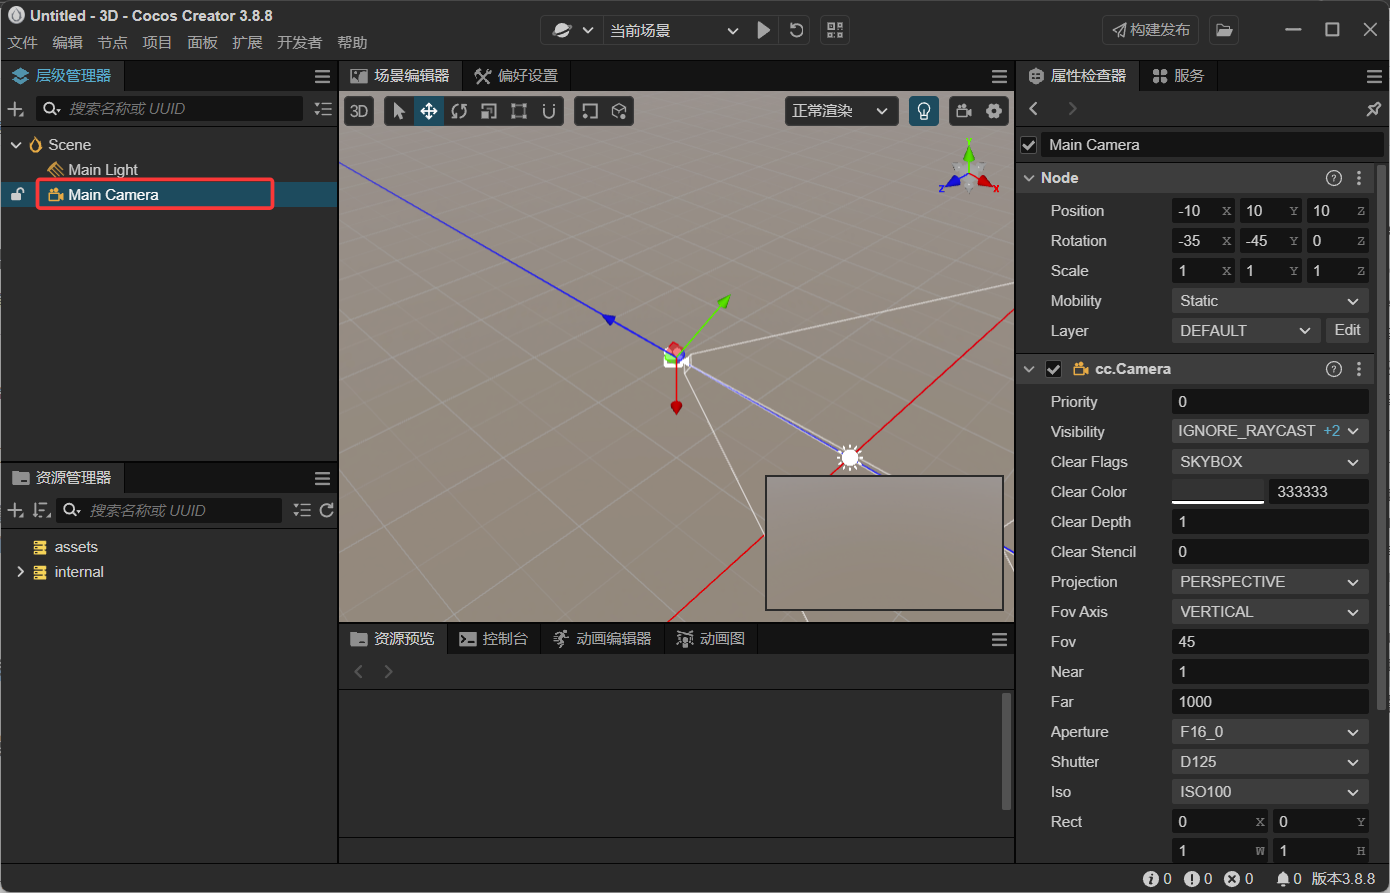Click the hierarchy search field
This screenshot has width=1390, height=893.
click(170, 109)
